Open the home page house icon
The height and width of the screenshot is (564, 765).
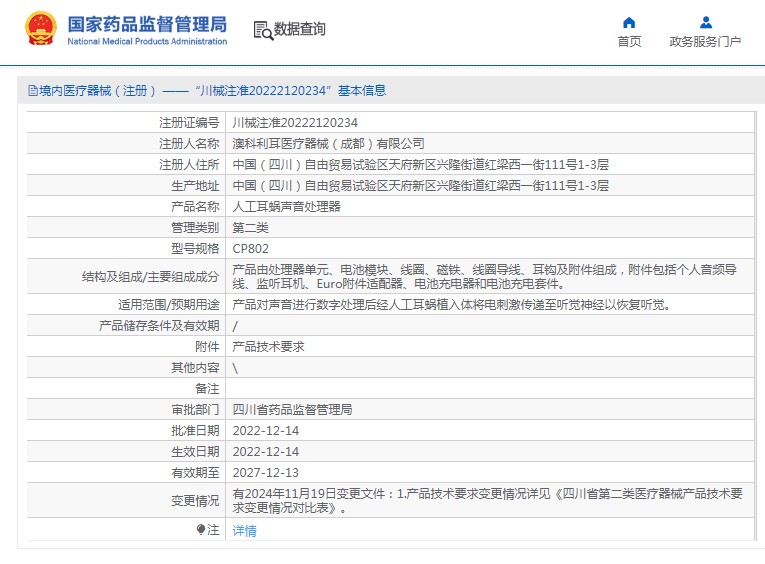click(629, 22)
